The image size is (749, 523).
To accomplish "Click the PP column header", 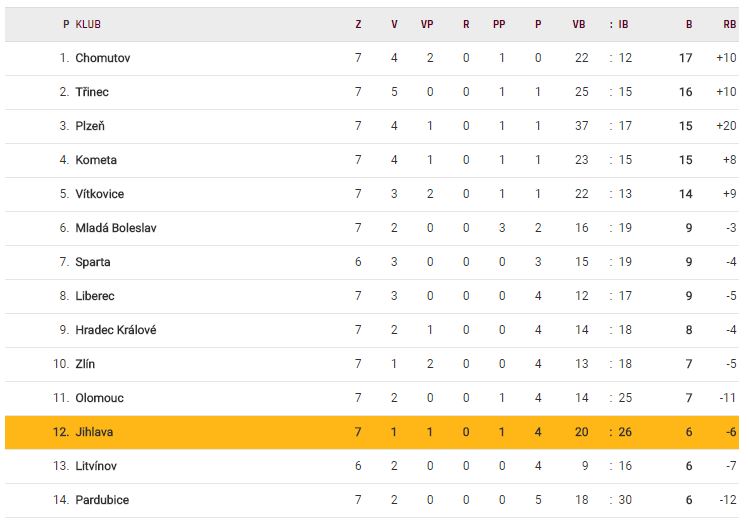I will coord(499,24).
